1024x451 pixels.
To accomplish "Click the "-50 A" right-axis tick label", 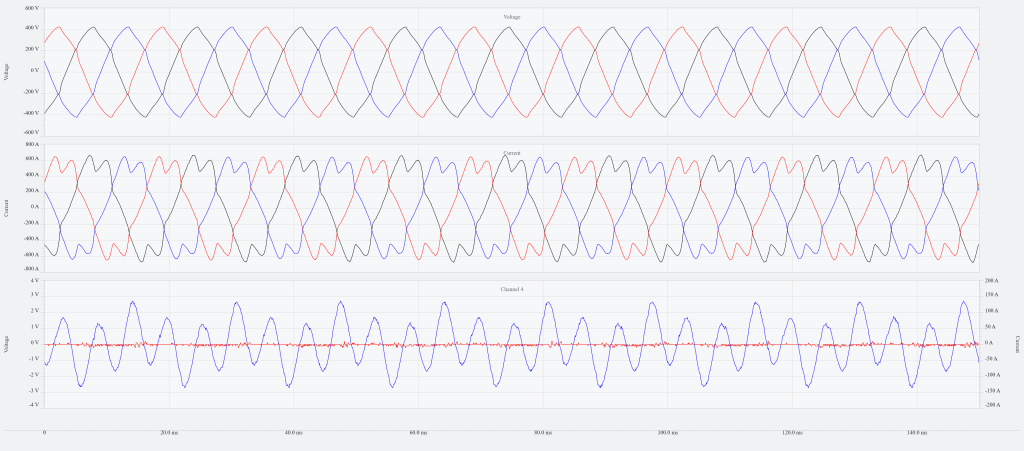I will click(x=989, y=359).
